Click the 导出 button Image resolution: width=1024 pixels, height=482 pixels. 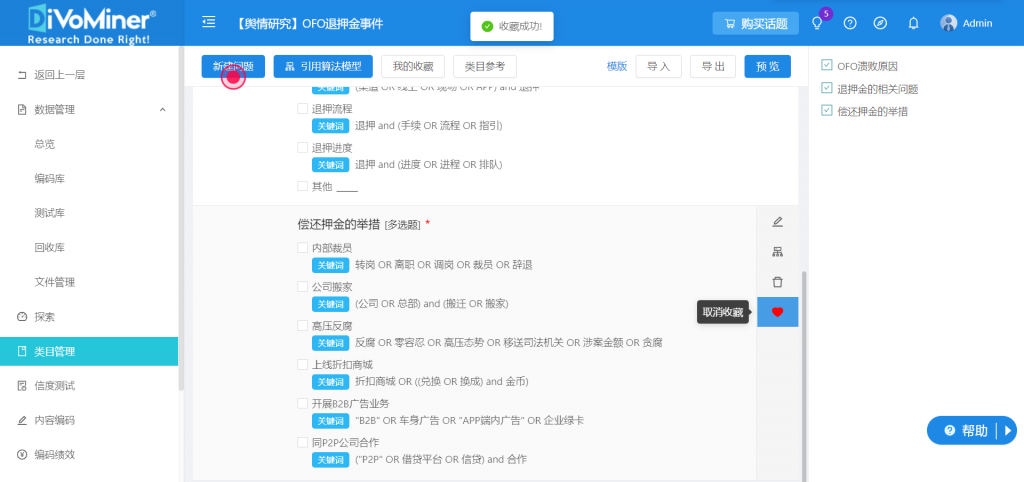(x=713, y=66)
